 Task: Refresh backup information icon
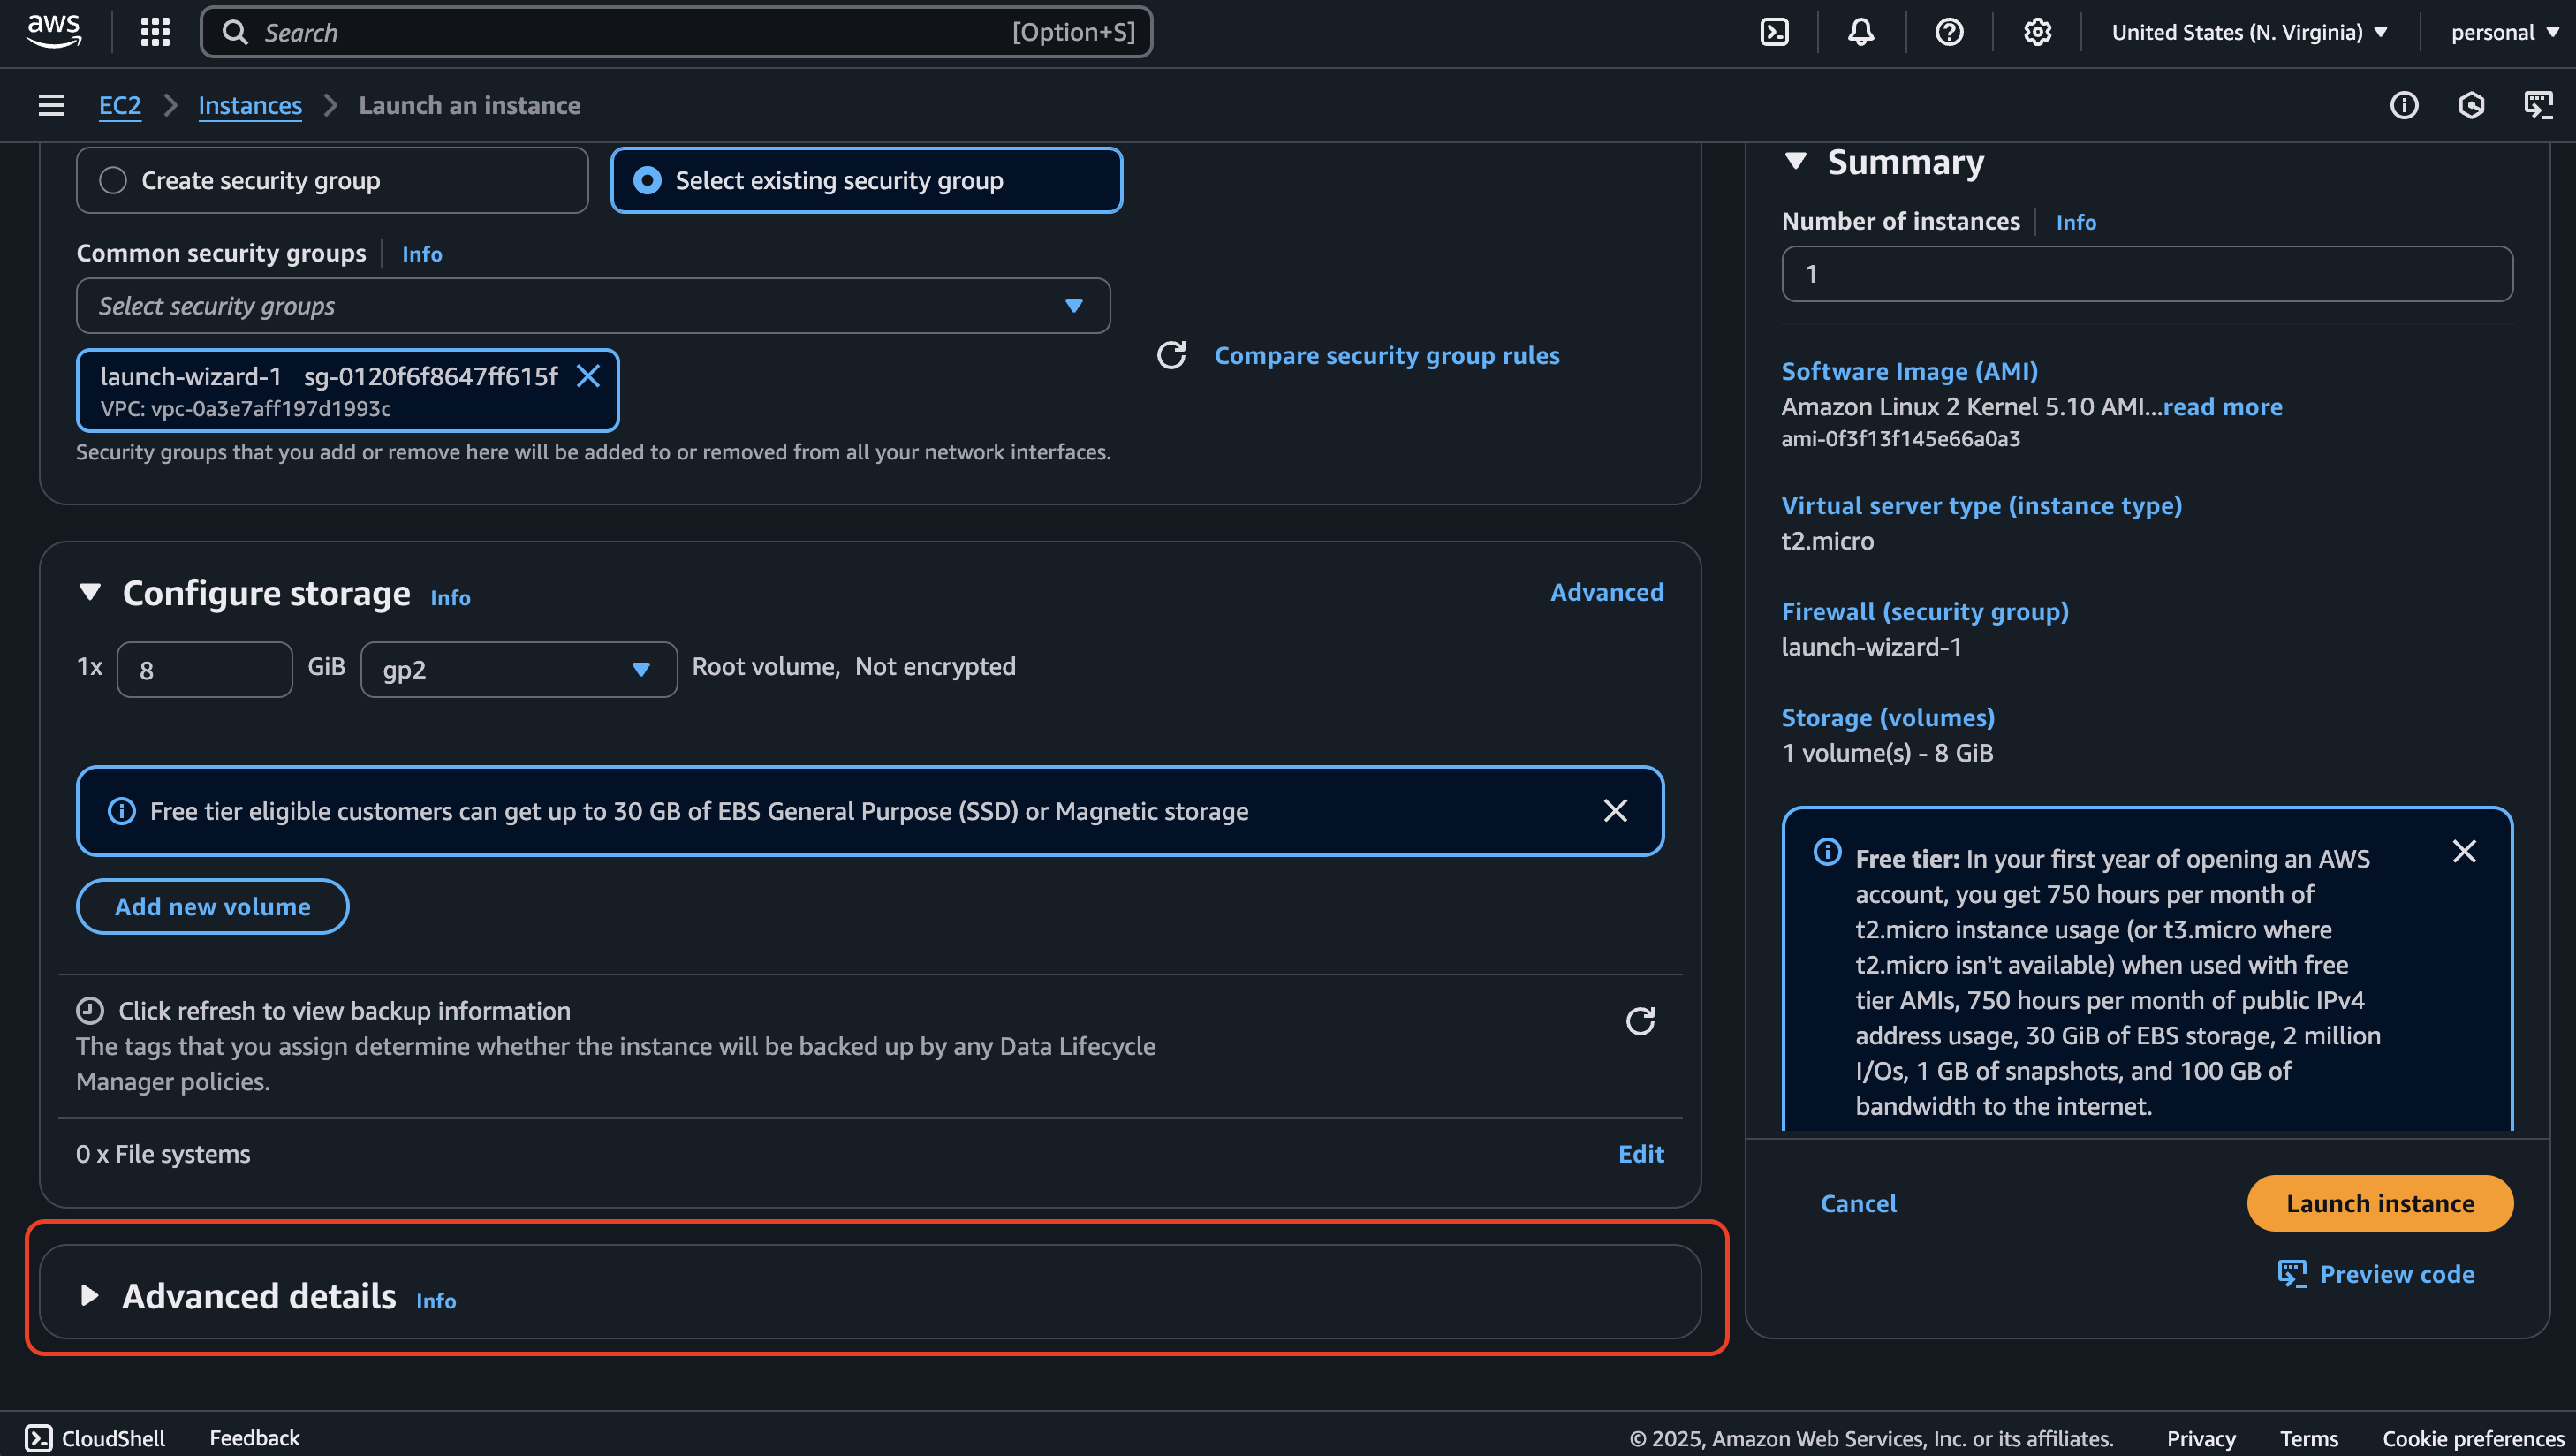[x=1640, y=1020]
